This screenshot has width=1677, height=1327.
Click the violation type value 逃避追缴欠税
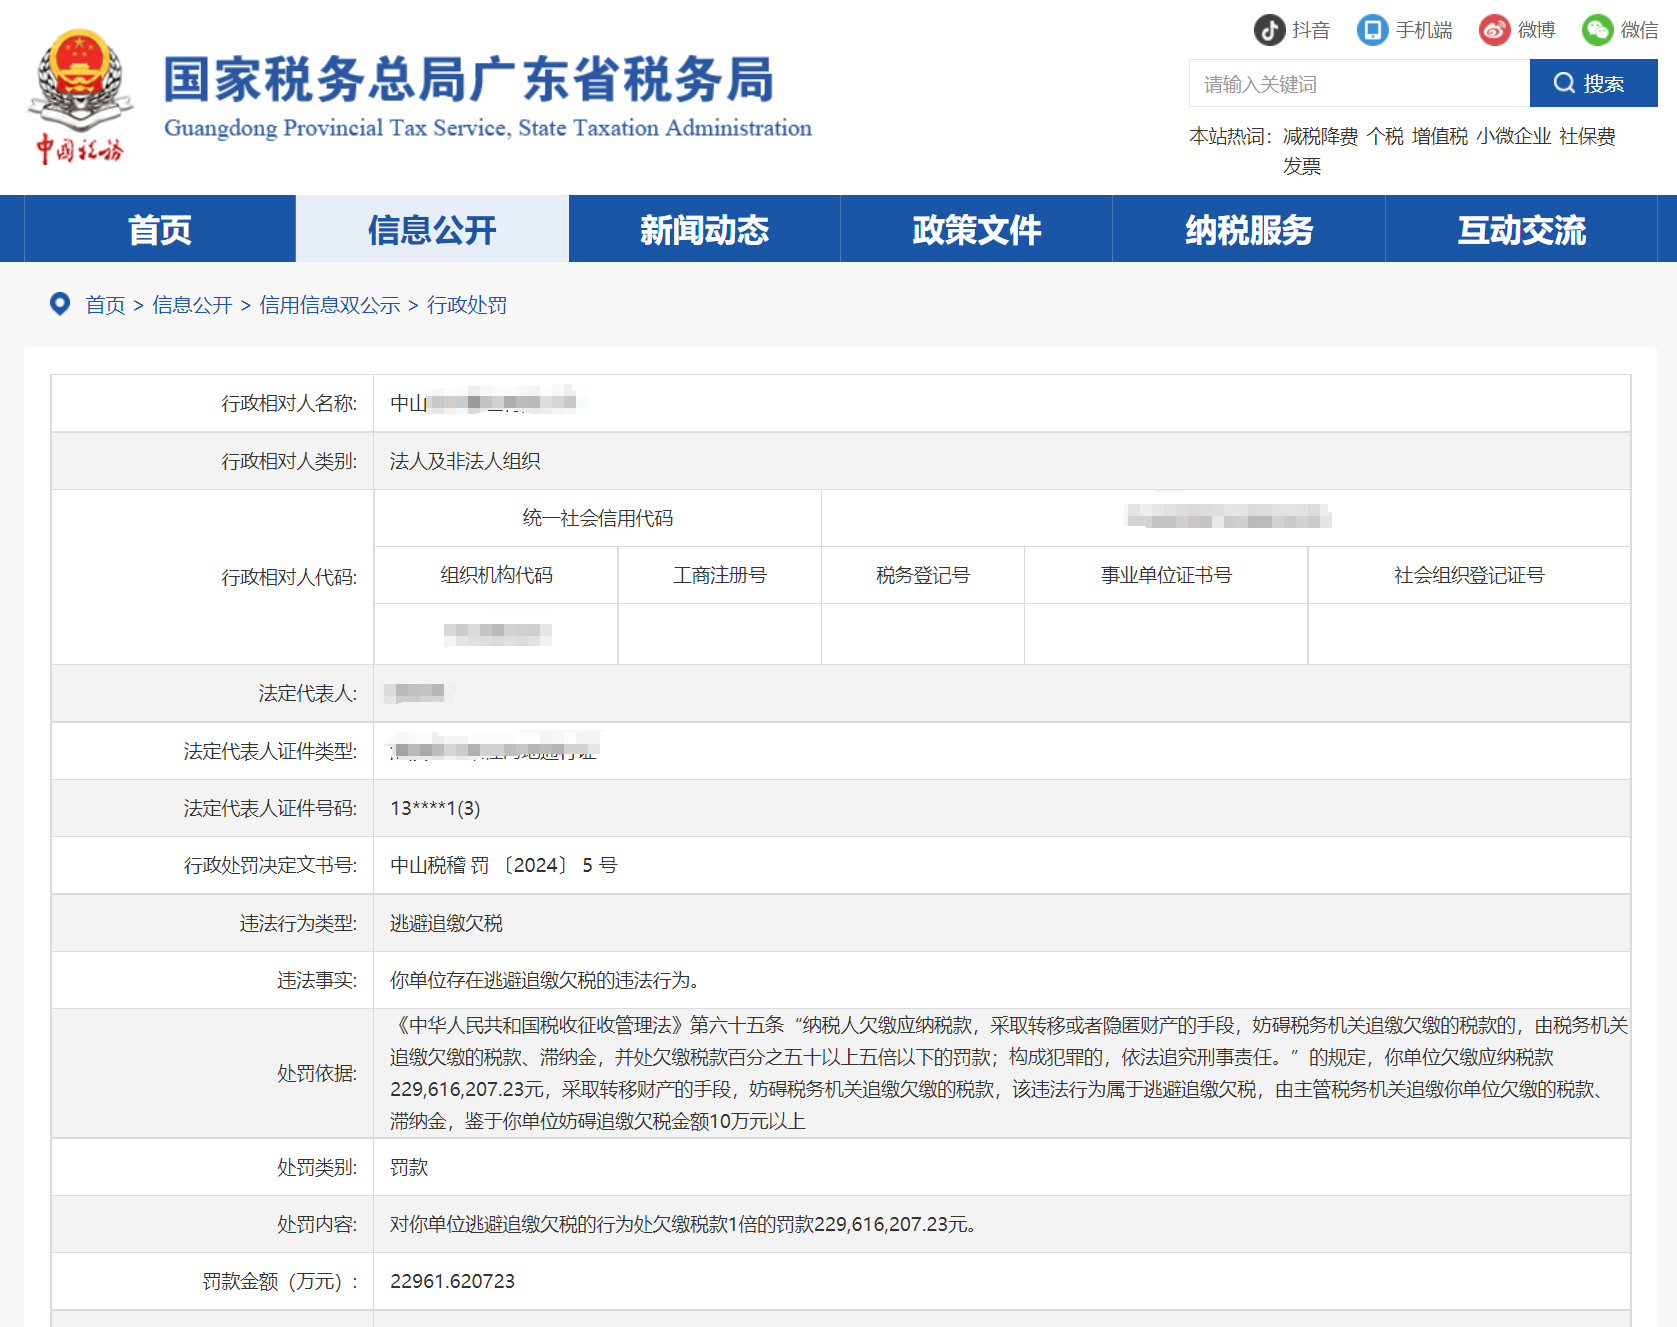point(446,923)
